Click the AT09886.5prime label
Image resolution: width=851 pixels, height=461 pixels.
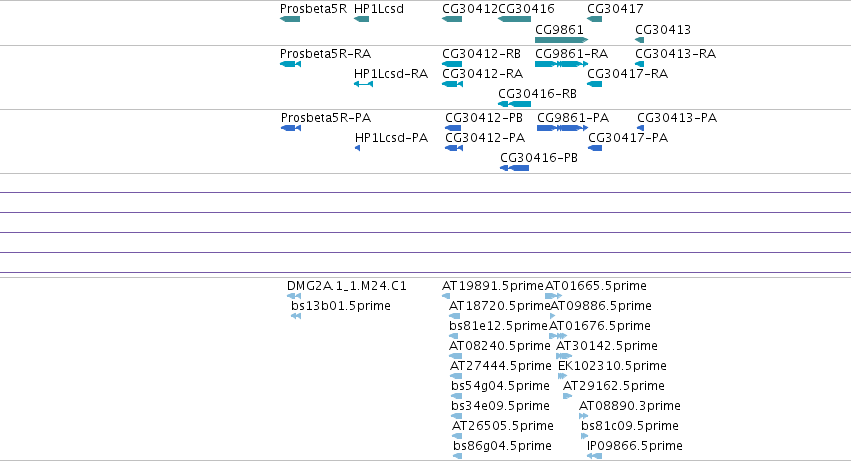(x=601, y=306)
